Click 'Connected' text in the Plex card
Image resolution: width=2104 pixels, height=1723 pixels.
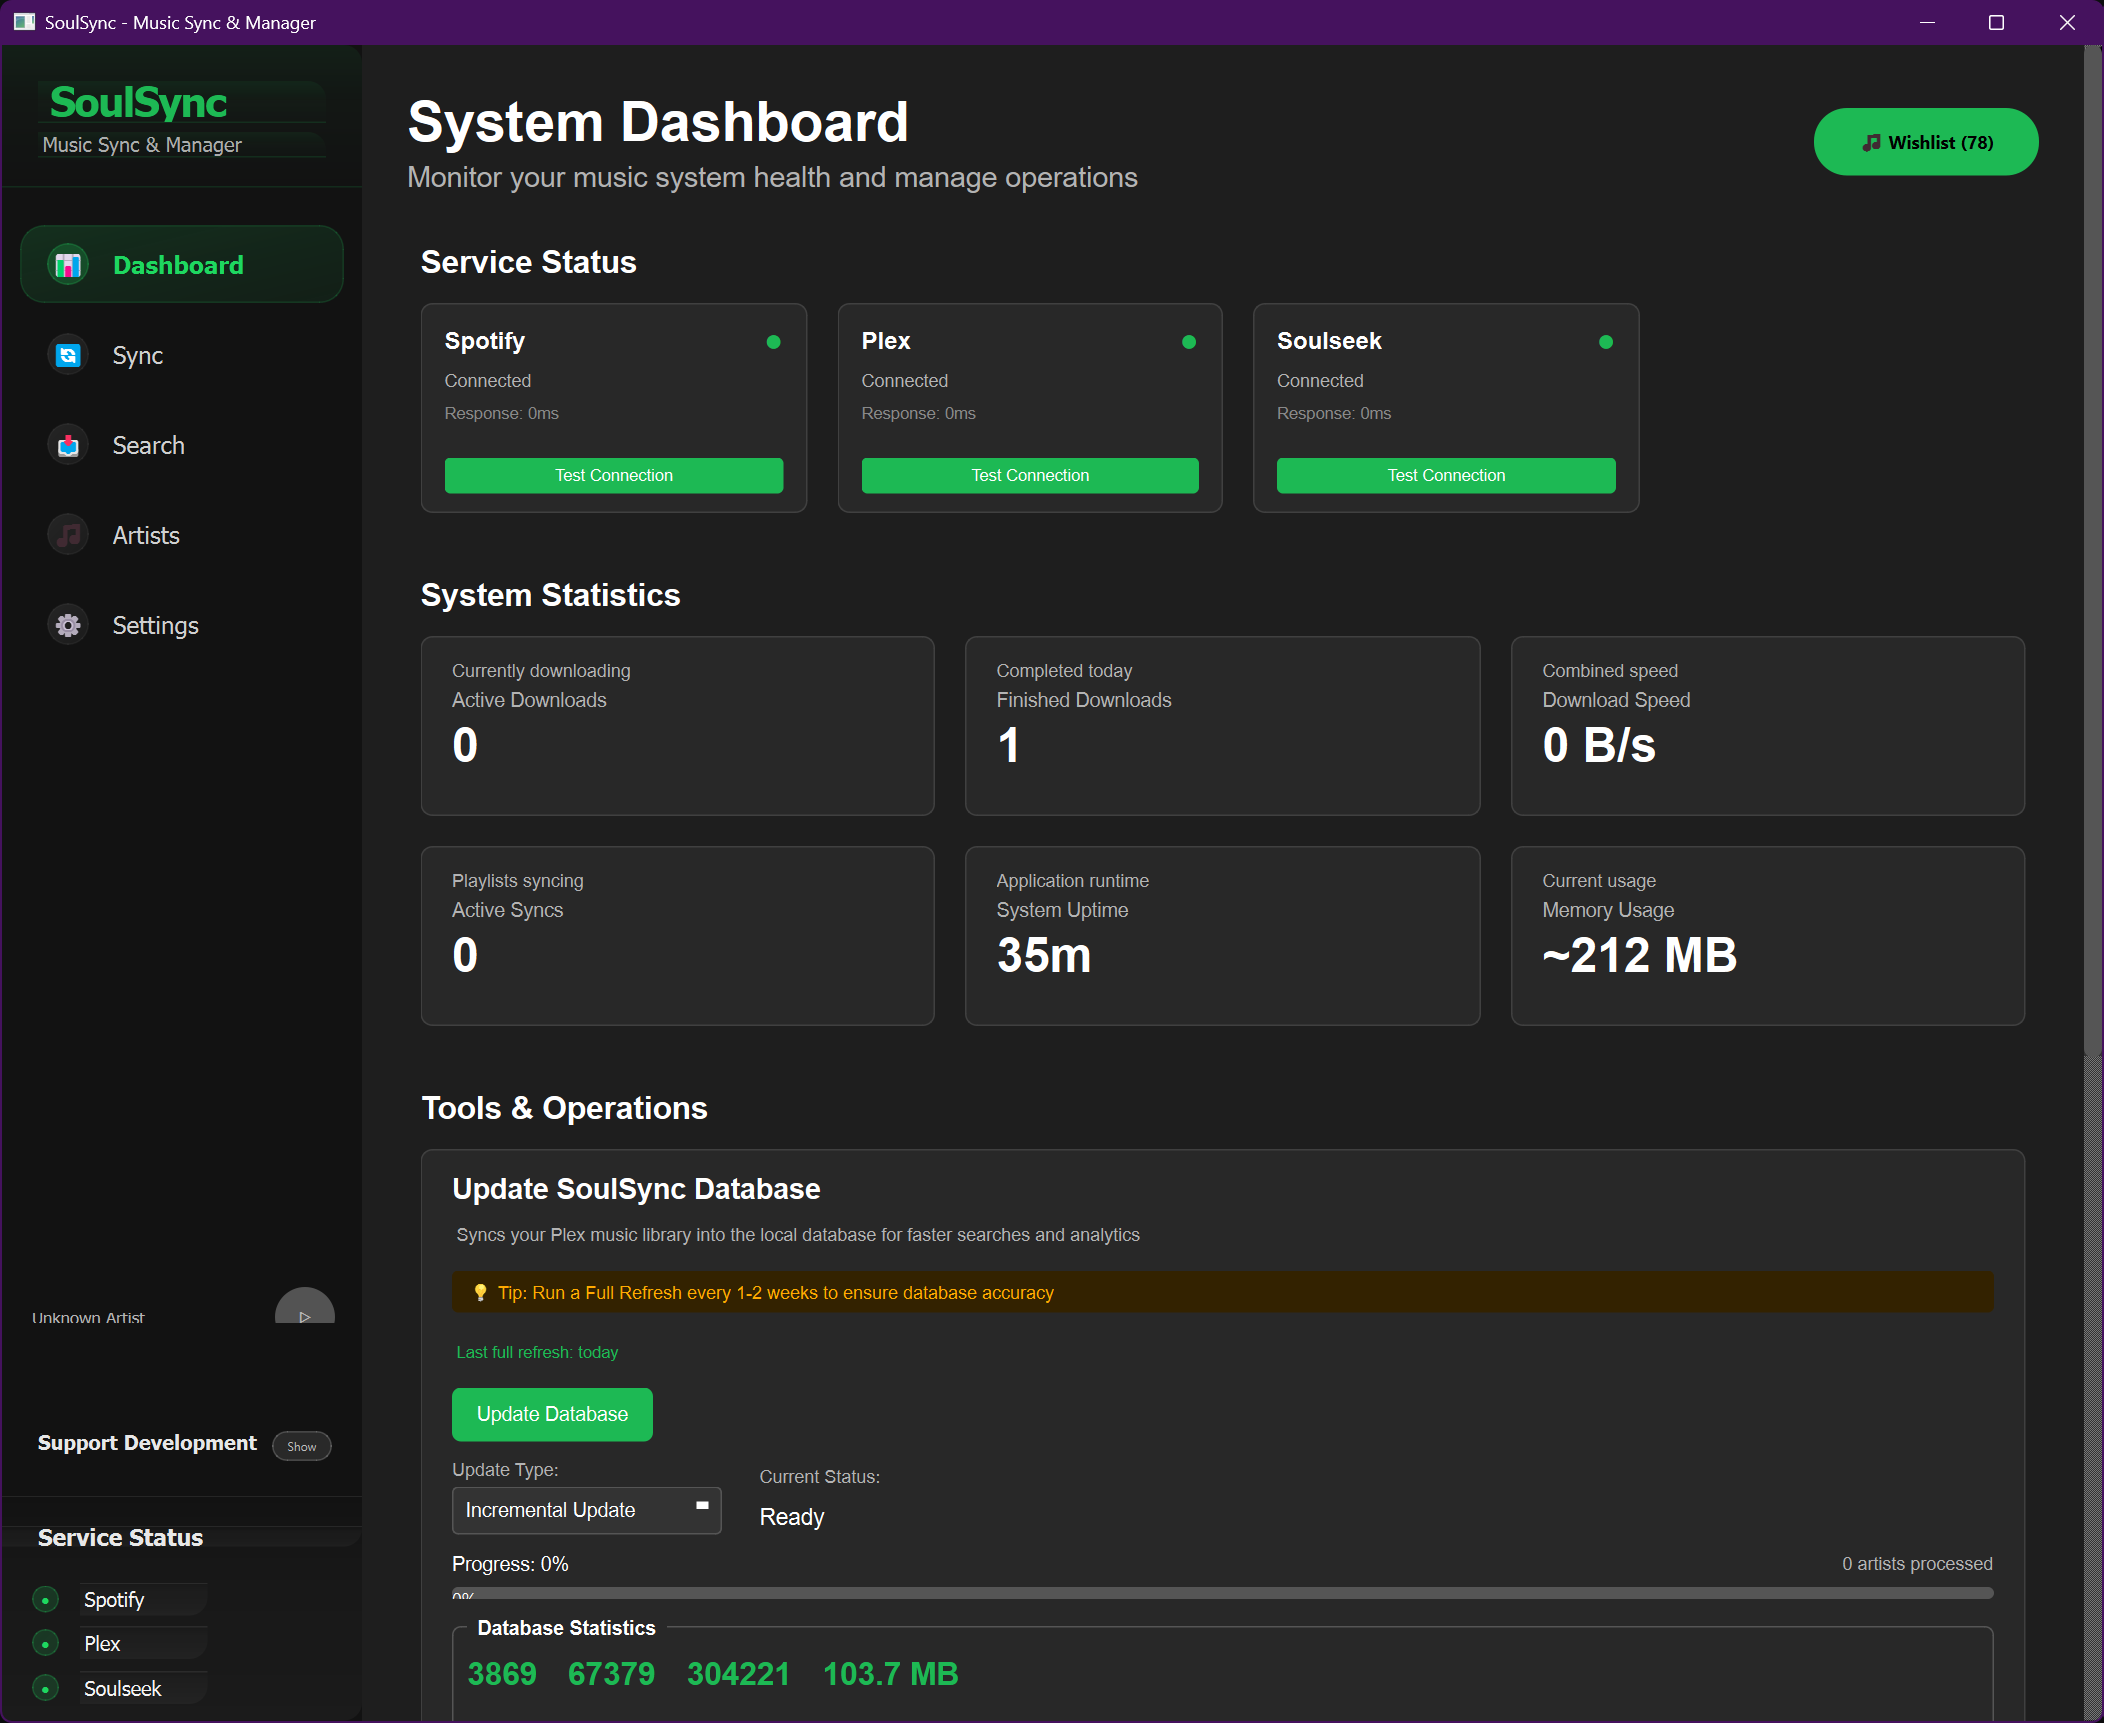[905, 381]
